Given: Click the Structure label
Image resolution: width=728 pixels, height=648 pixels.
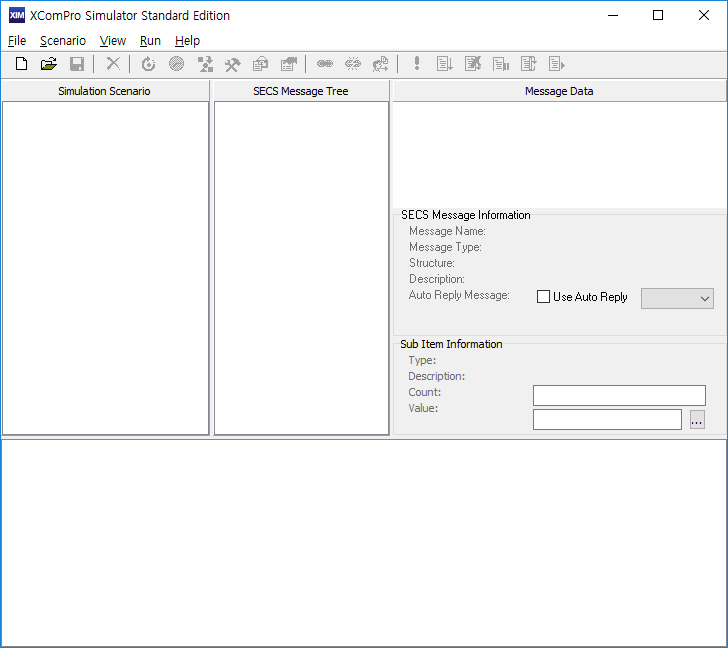Looking at the screenshot, I should click(431, 263).
